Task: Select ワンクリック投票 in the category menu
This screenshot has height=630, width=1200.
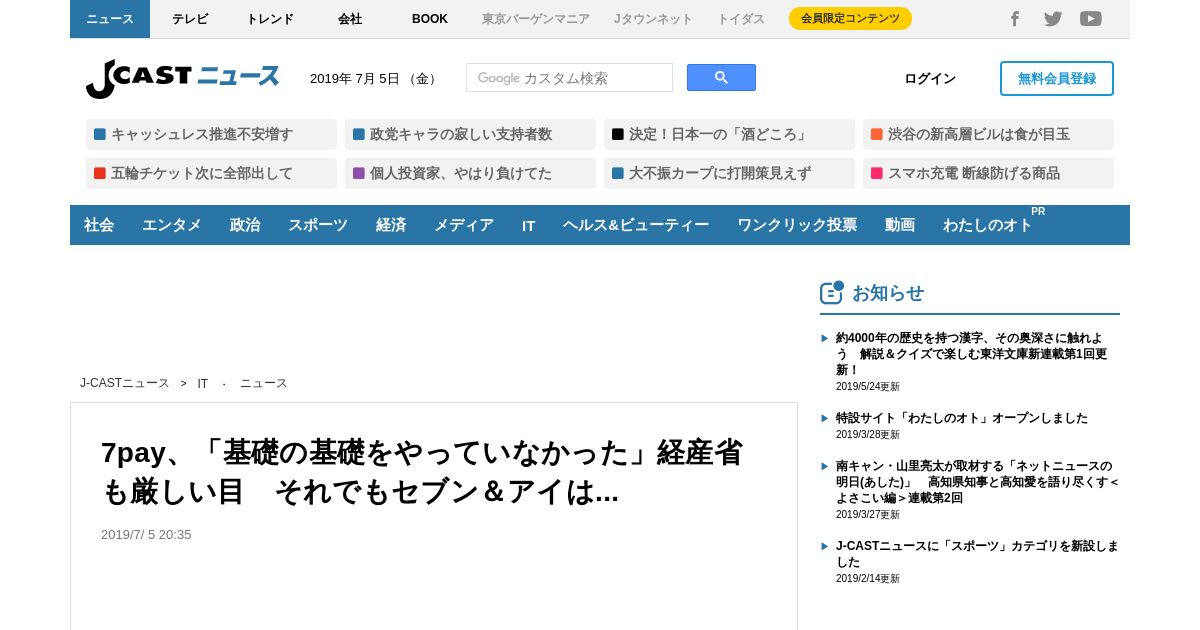Action: coord(797,225)
